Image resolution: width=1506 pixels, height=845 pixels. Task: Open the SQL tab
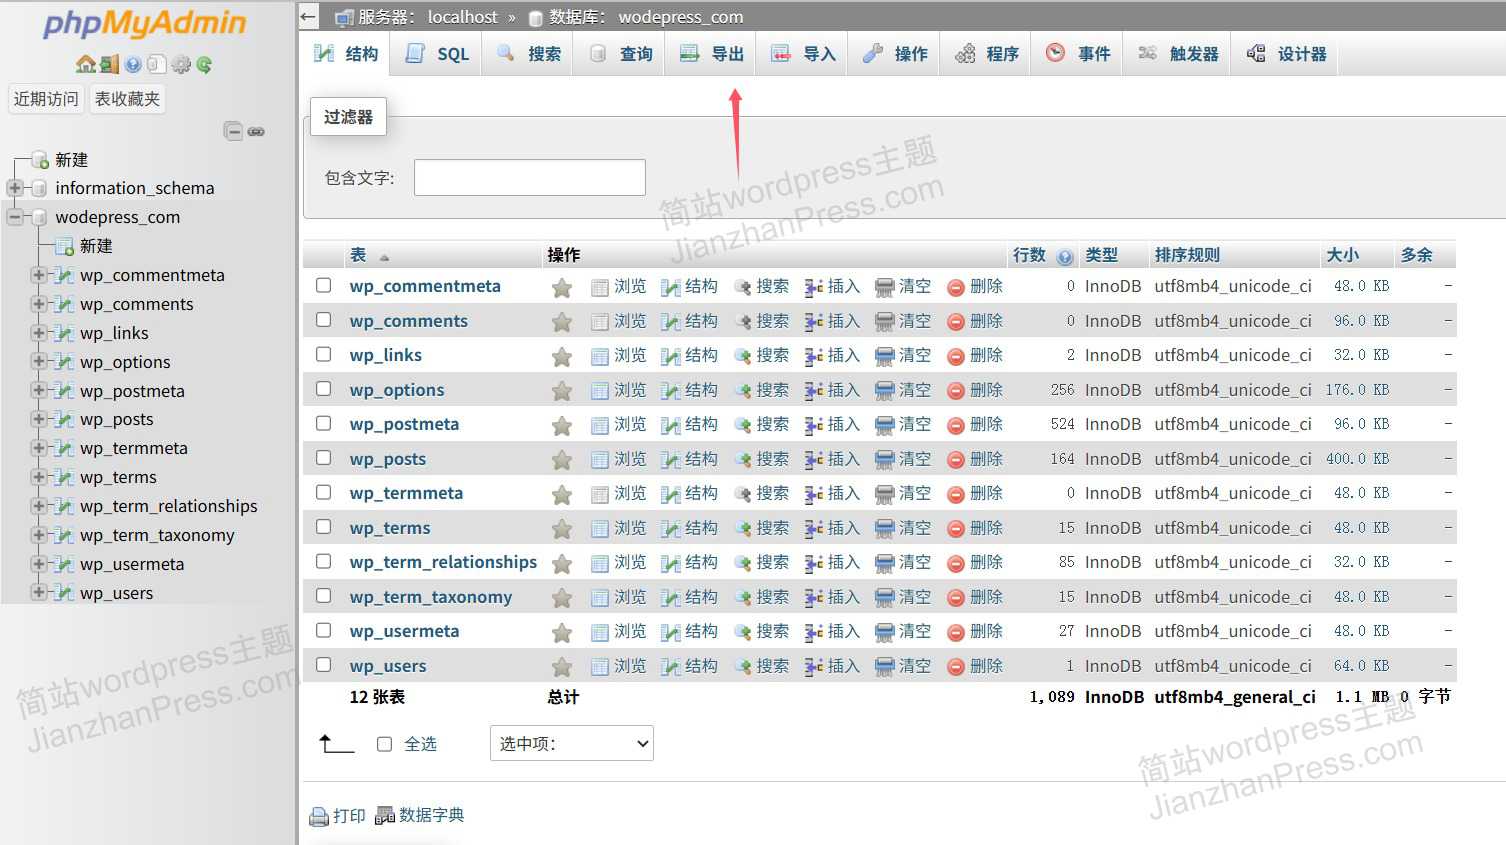[x=440, y=54]
